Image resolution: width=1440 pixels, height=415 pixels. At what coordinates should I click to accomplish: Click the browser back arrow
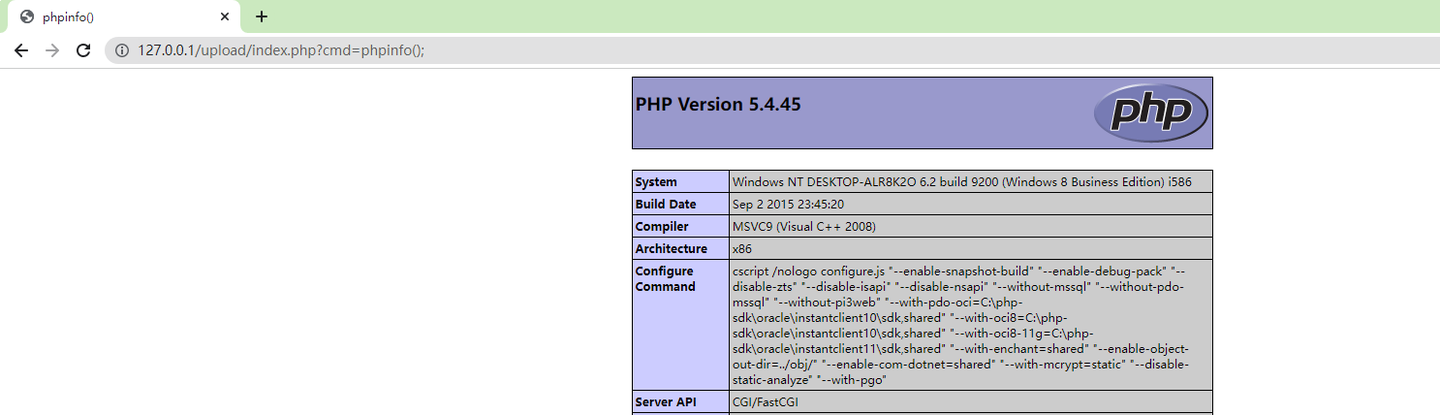click(21, 50)
